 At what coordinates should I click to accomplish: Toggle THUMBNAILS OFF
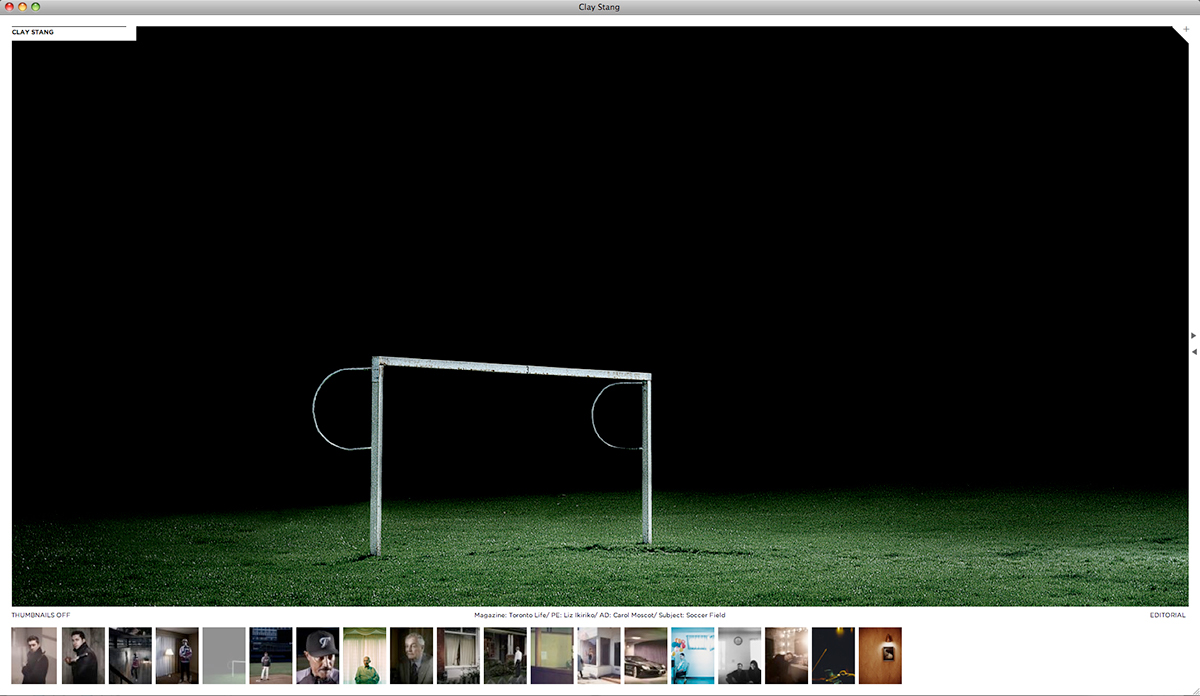tap(41, 615)
